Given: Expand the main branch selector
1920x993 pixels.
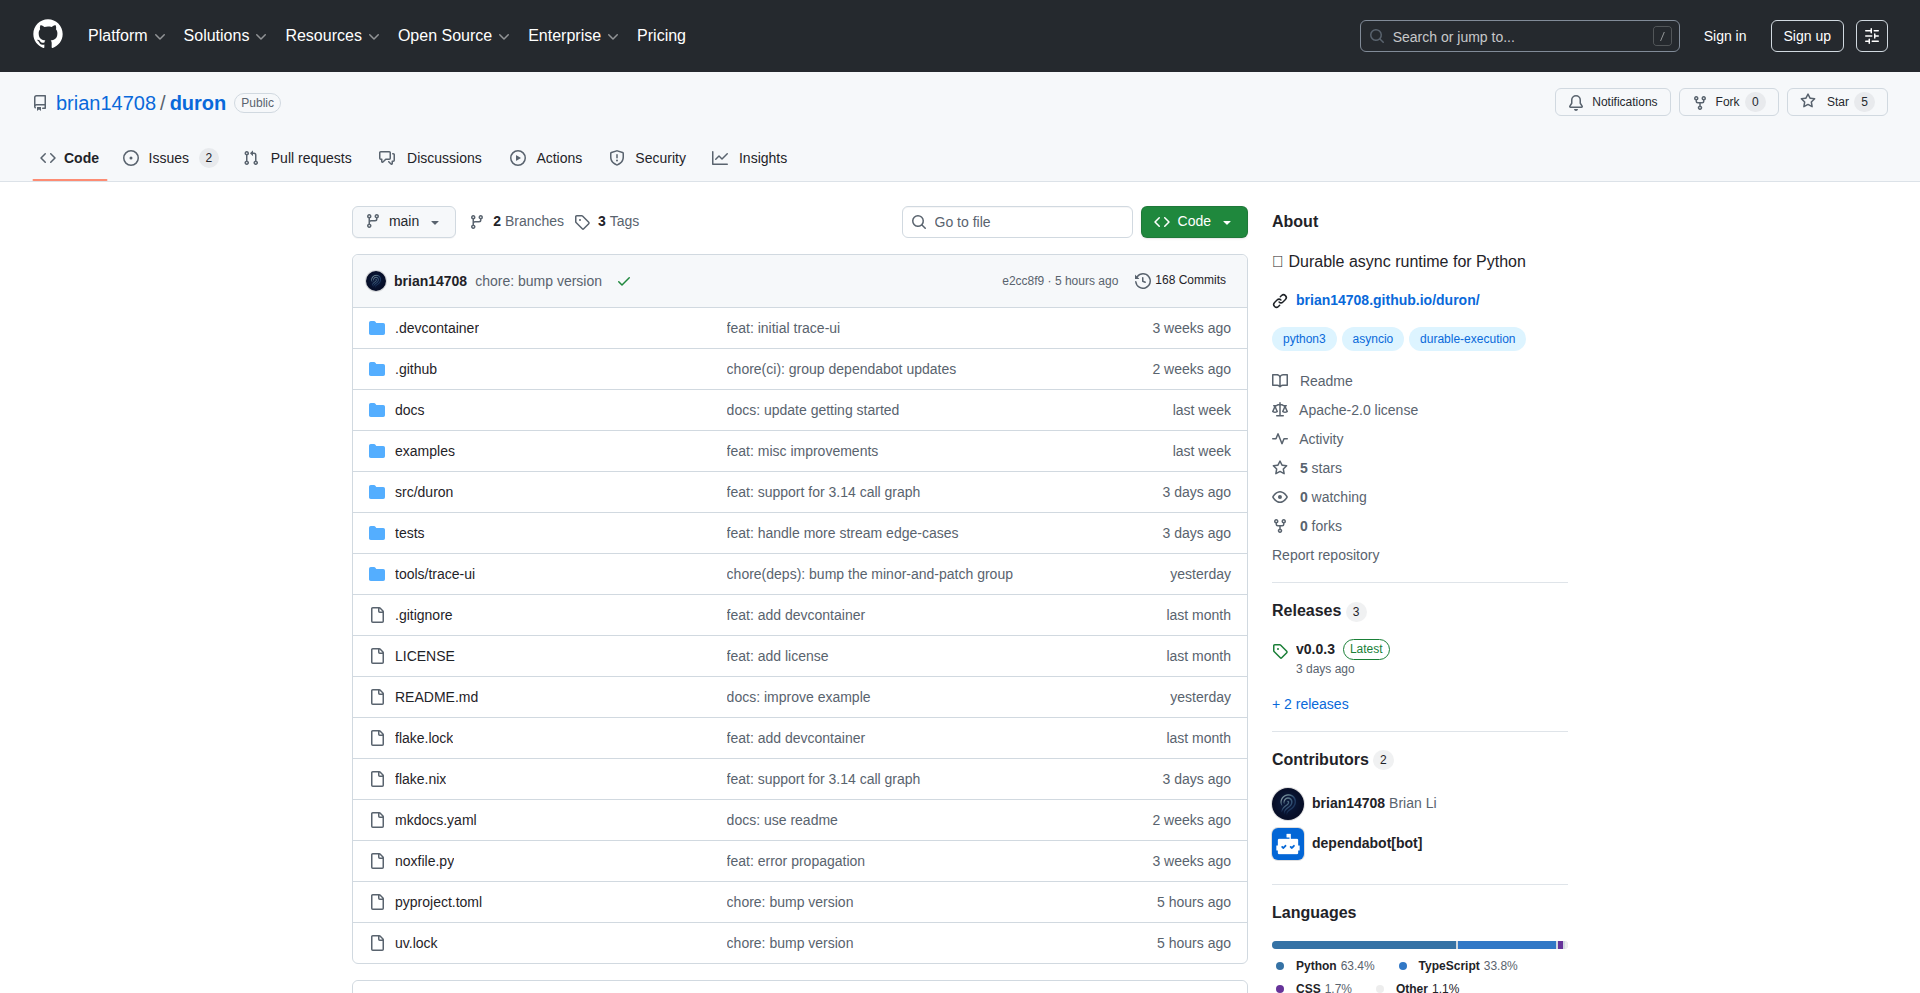Looking at the screenshot, I should pyautogui.click(x=403, y=221).
